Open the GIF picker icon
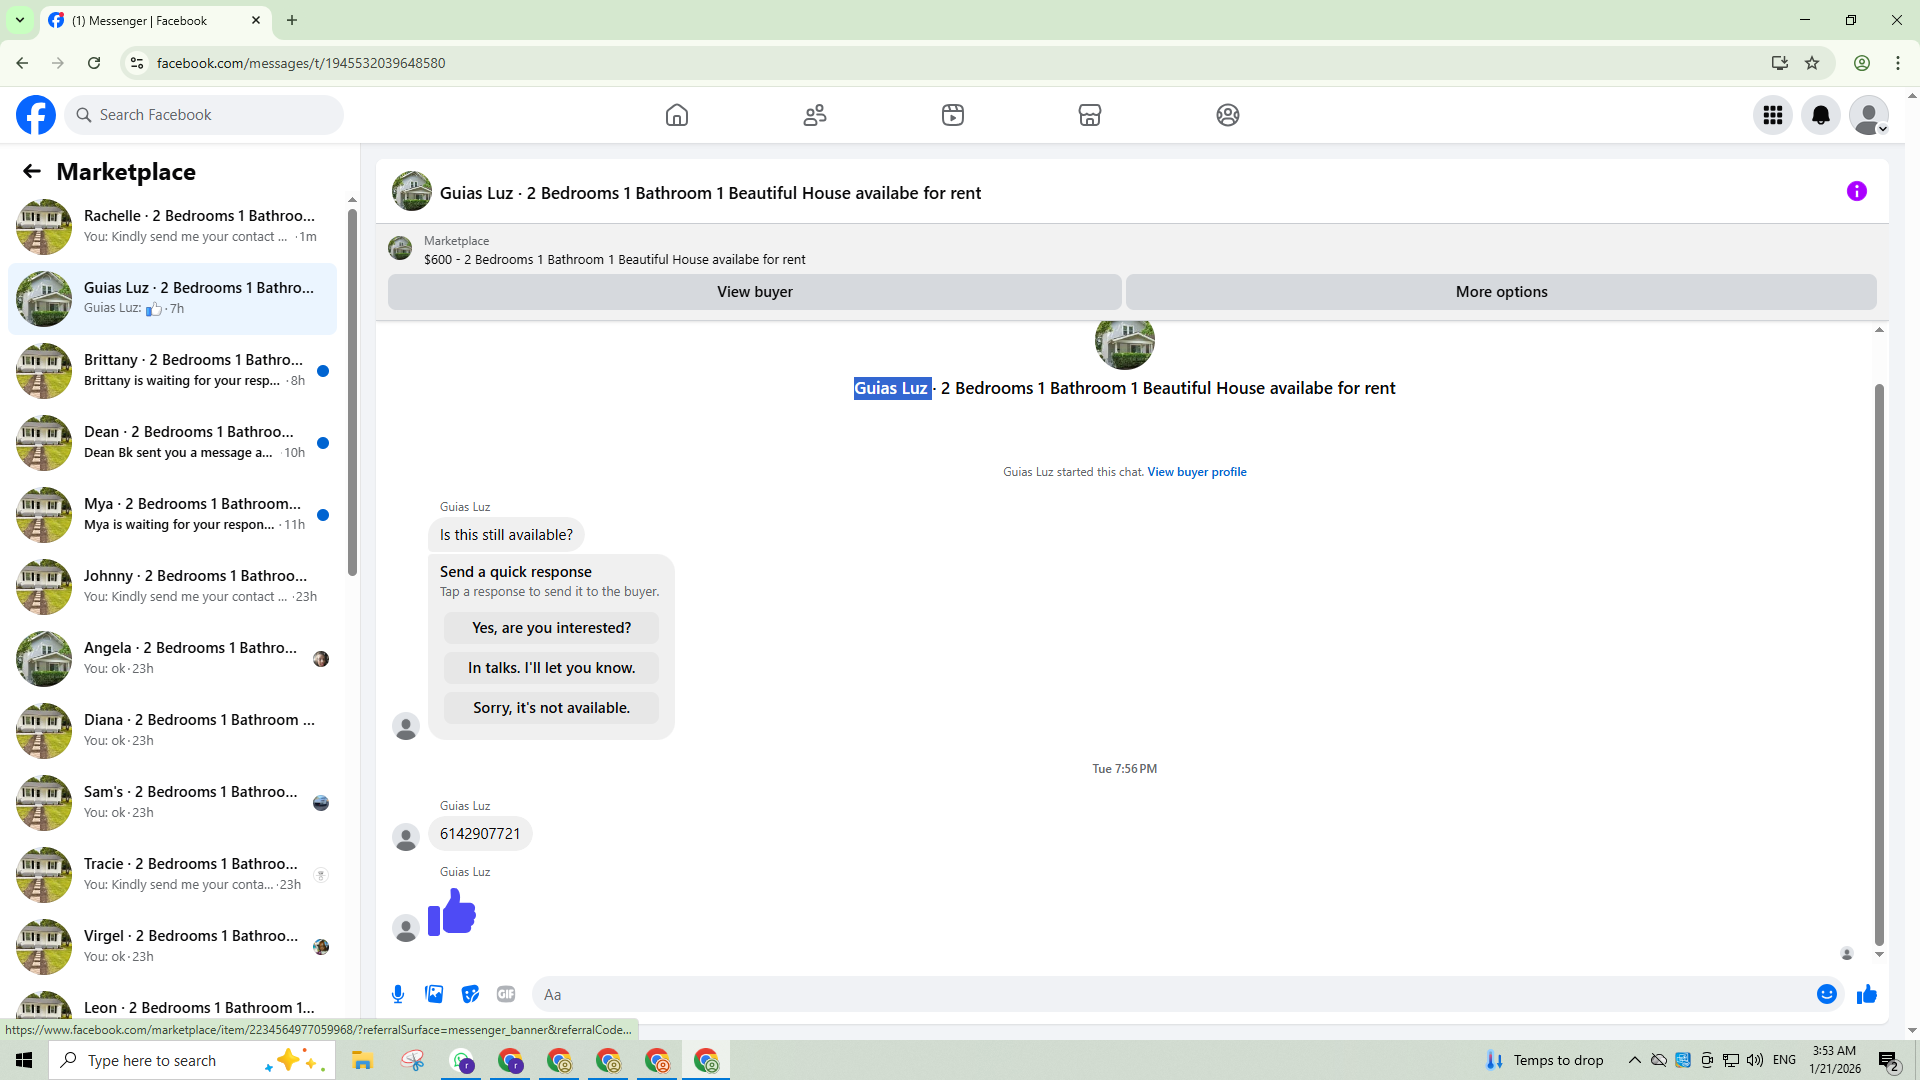The width and height of the screenshot is (1920, 1080). point(506,994)
